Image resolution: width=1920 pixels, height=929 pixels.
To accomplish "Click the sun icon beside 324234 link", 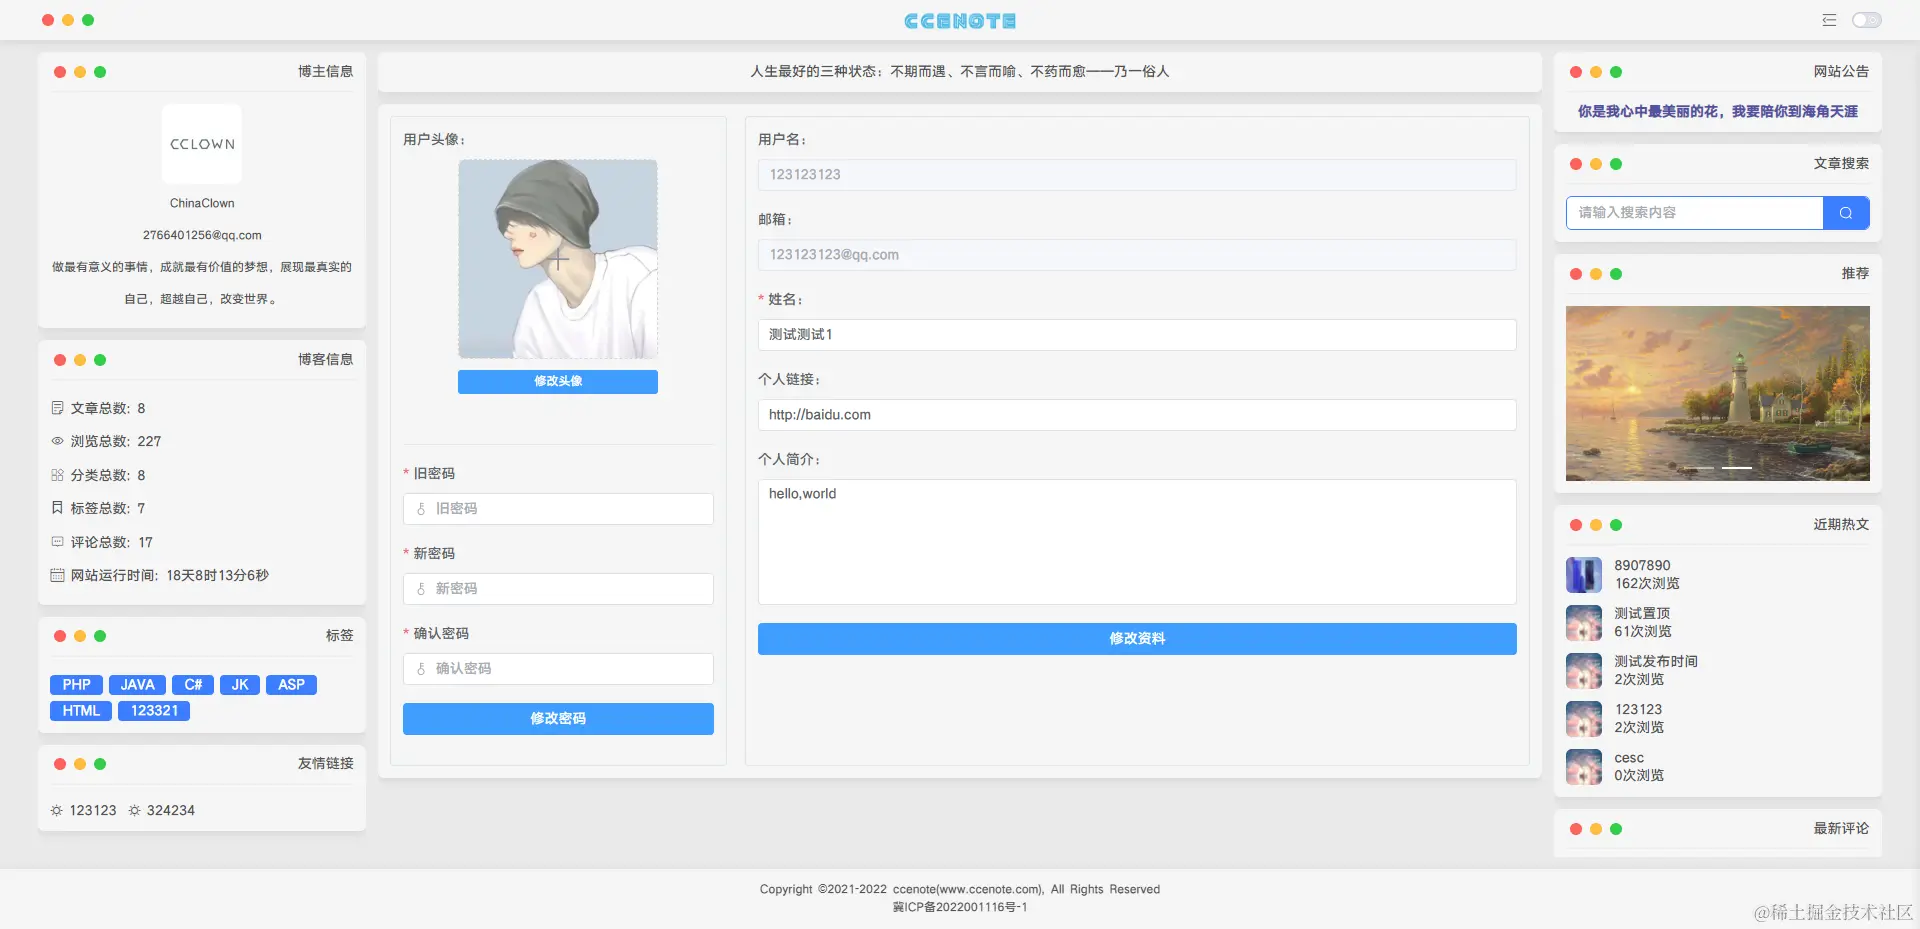I will click(134, 811).
